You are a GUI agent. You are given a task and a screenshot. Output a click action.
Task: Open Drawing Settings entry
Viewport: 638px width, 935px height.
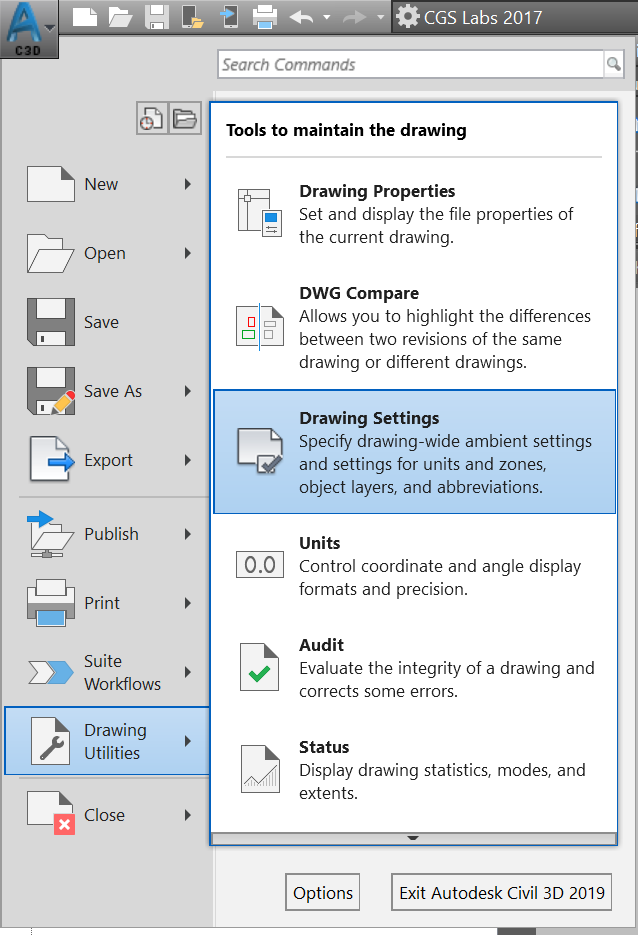[414, 451]
